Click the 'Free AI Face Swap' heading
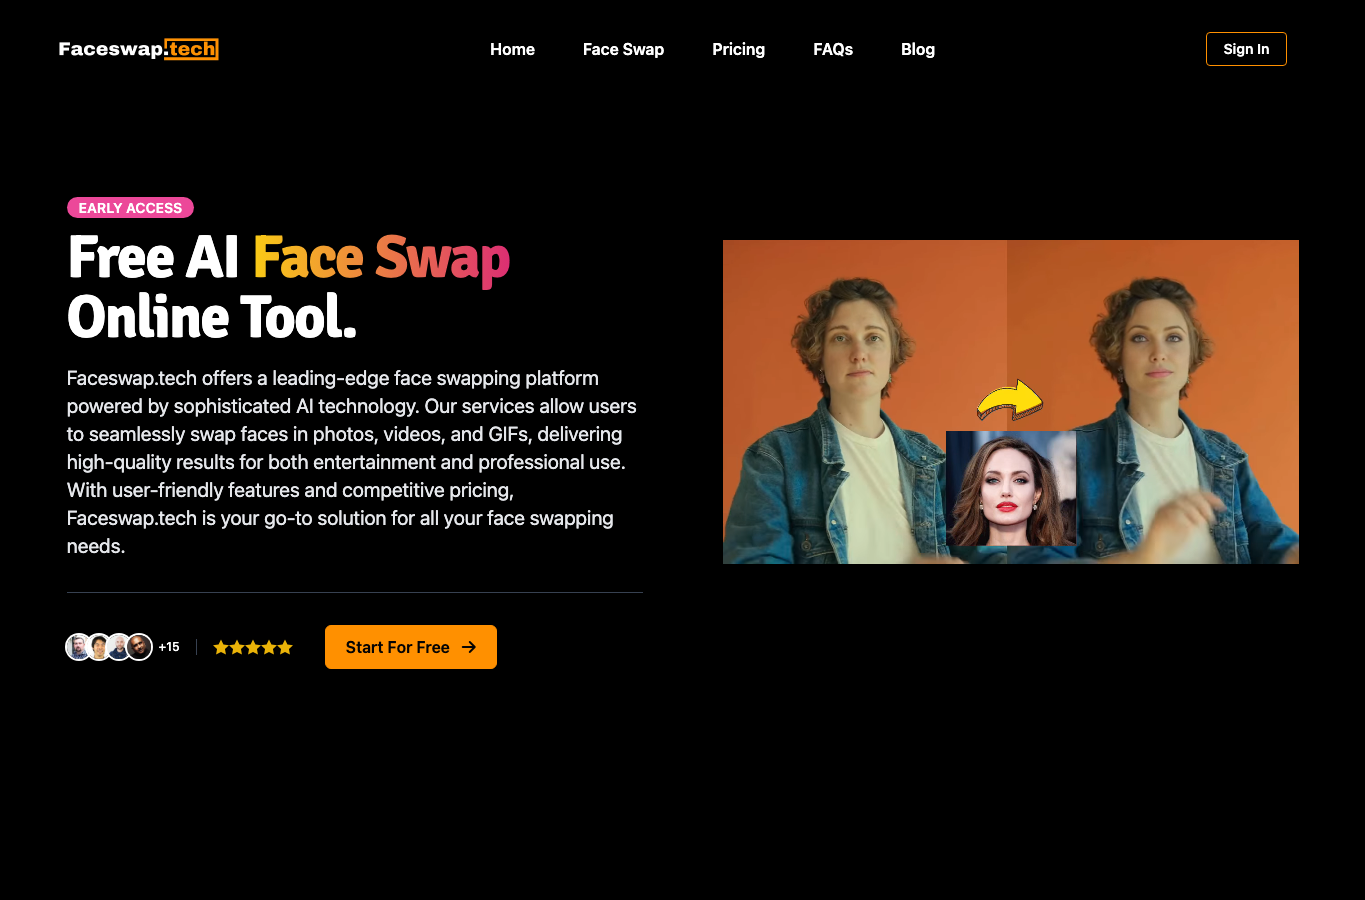This screenshot has height=900, width=1365. pyautogui.click(x=289, y=258)
